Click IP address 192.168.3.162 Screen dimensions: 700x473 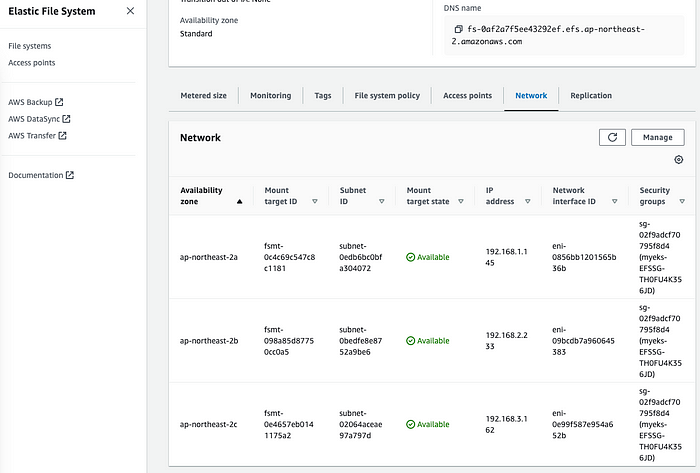click(506, 424)
